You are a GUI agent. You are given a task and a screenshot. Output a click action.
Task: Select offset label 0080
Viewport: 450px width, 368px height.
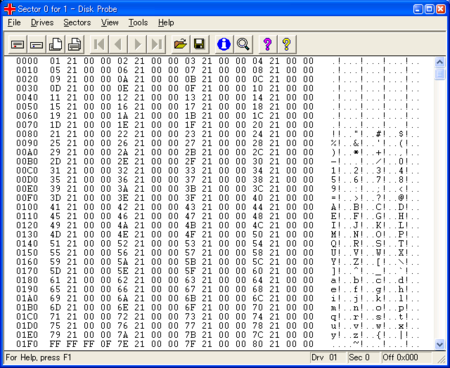27,134
